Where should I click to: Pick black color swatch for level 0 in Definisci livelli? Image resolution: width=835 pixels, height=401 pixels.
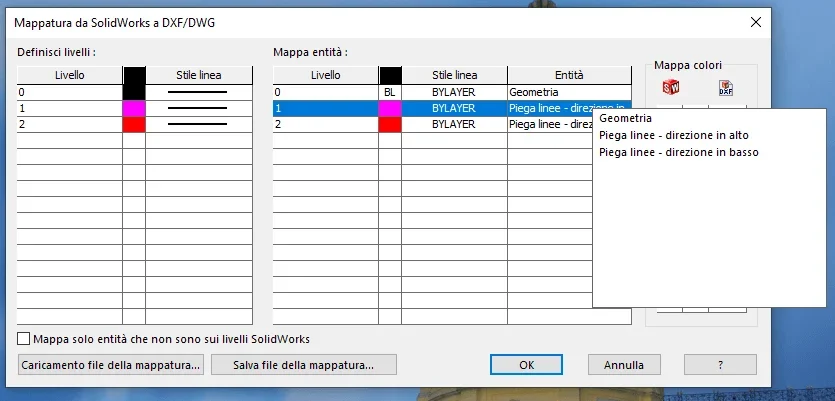tap(134, 92)
